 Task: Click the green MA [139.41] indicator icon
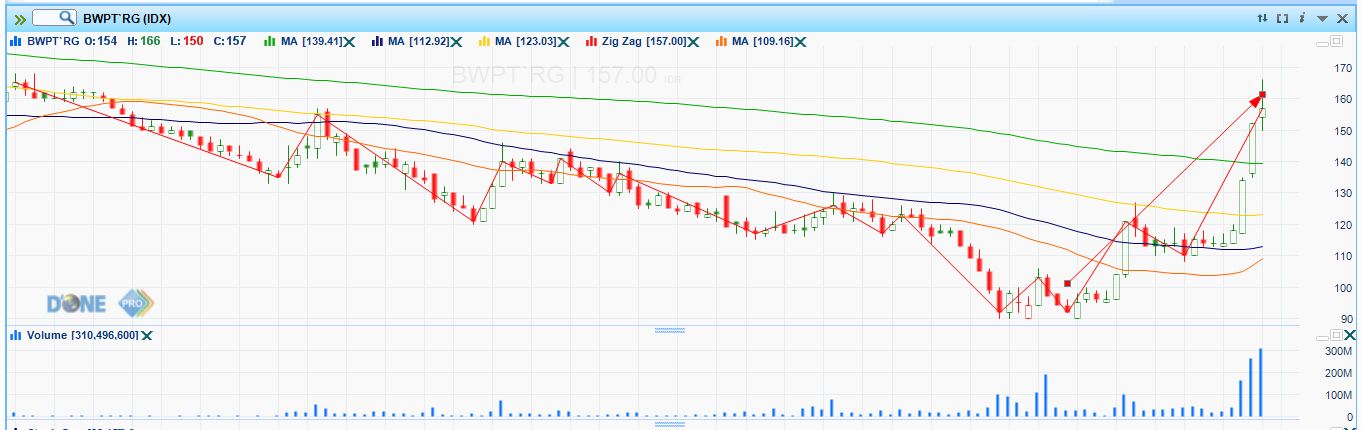point(270,41)
